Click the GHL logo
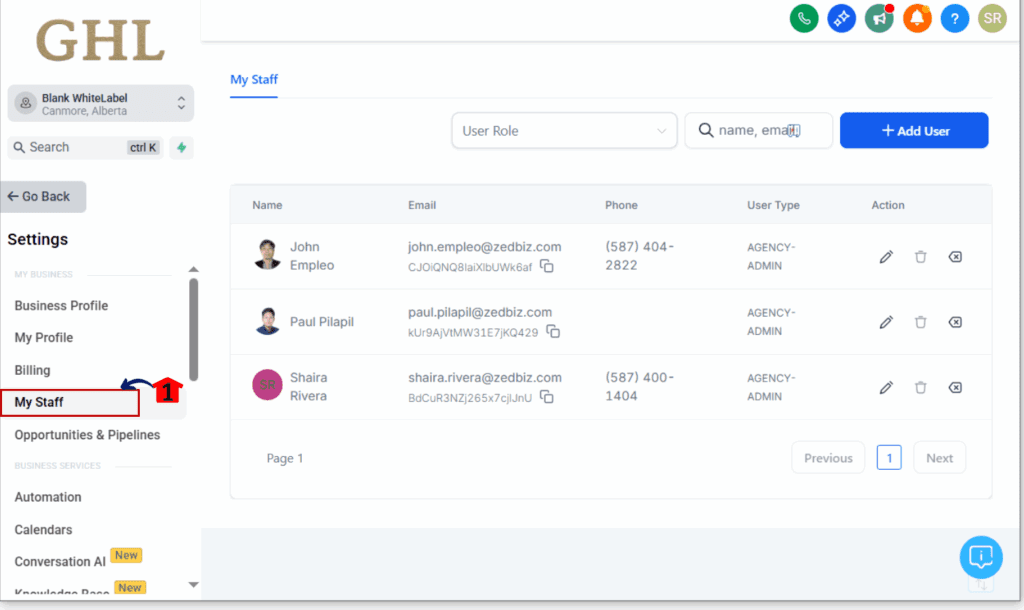The height and width of the screenshot is (610, 1024). [100, 40]
